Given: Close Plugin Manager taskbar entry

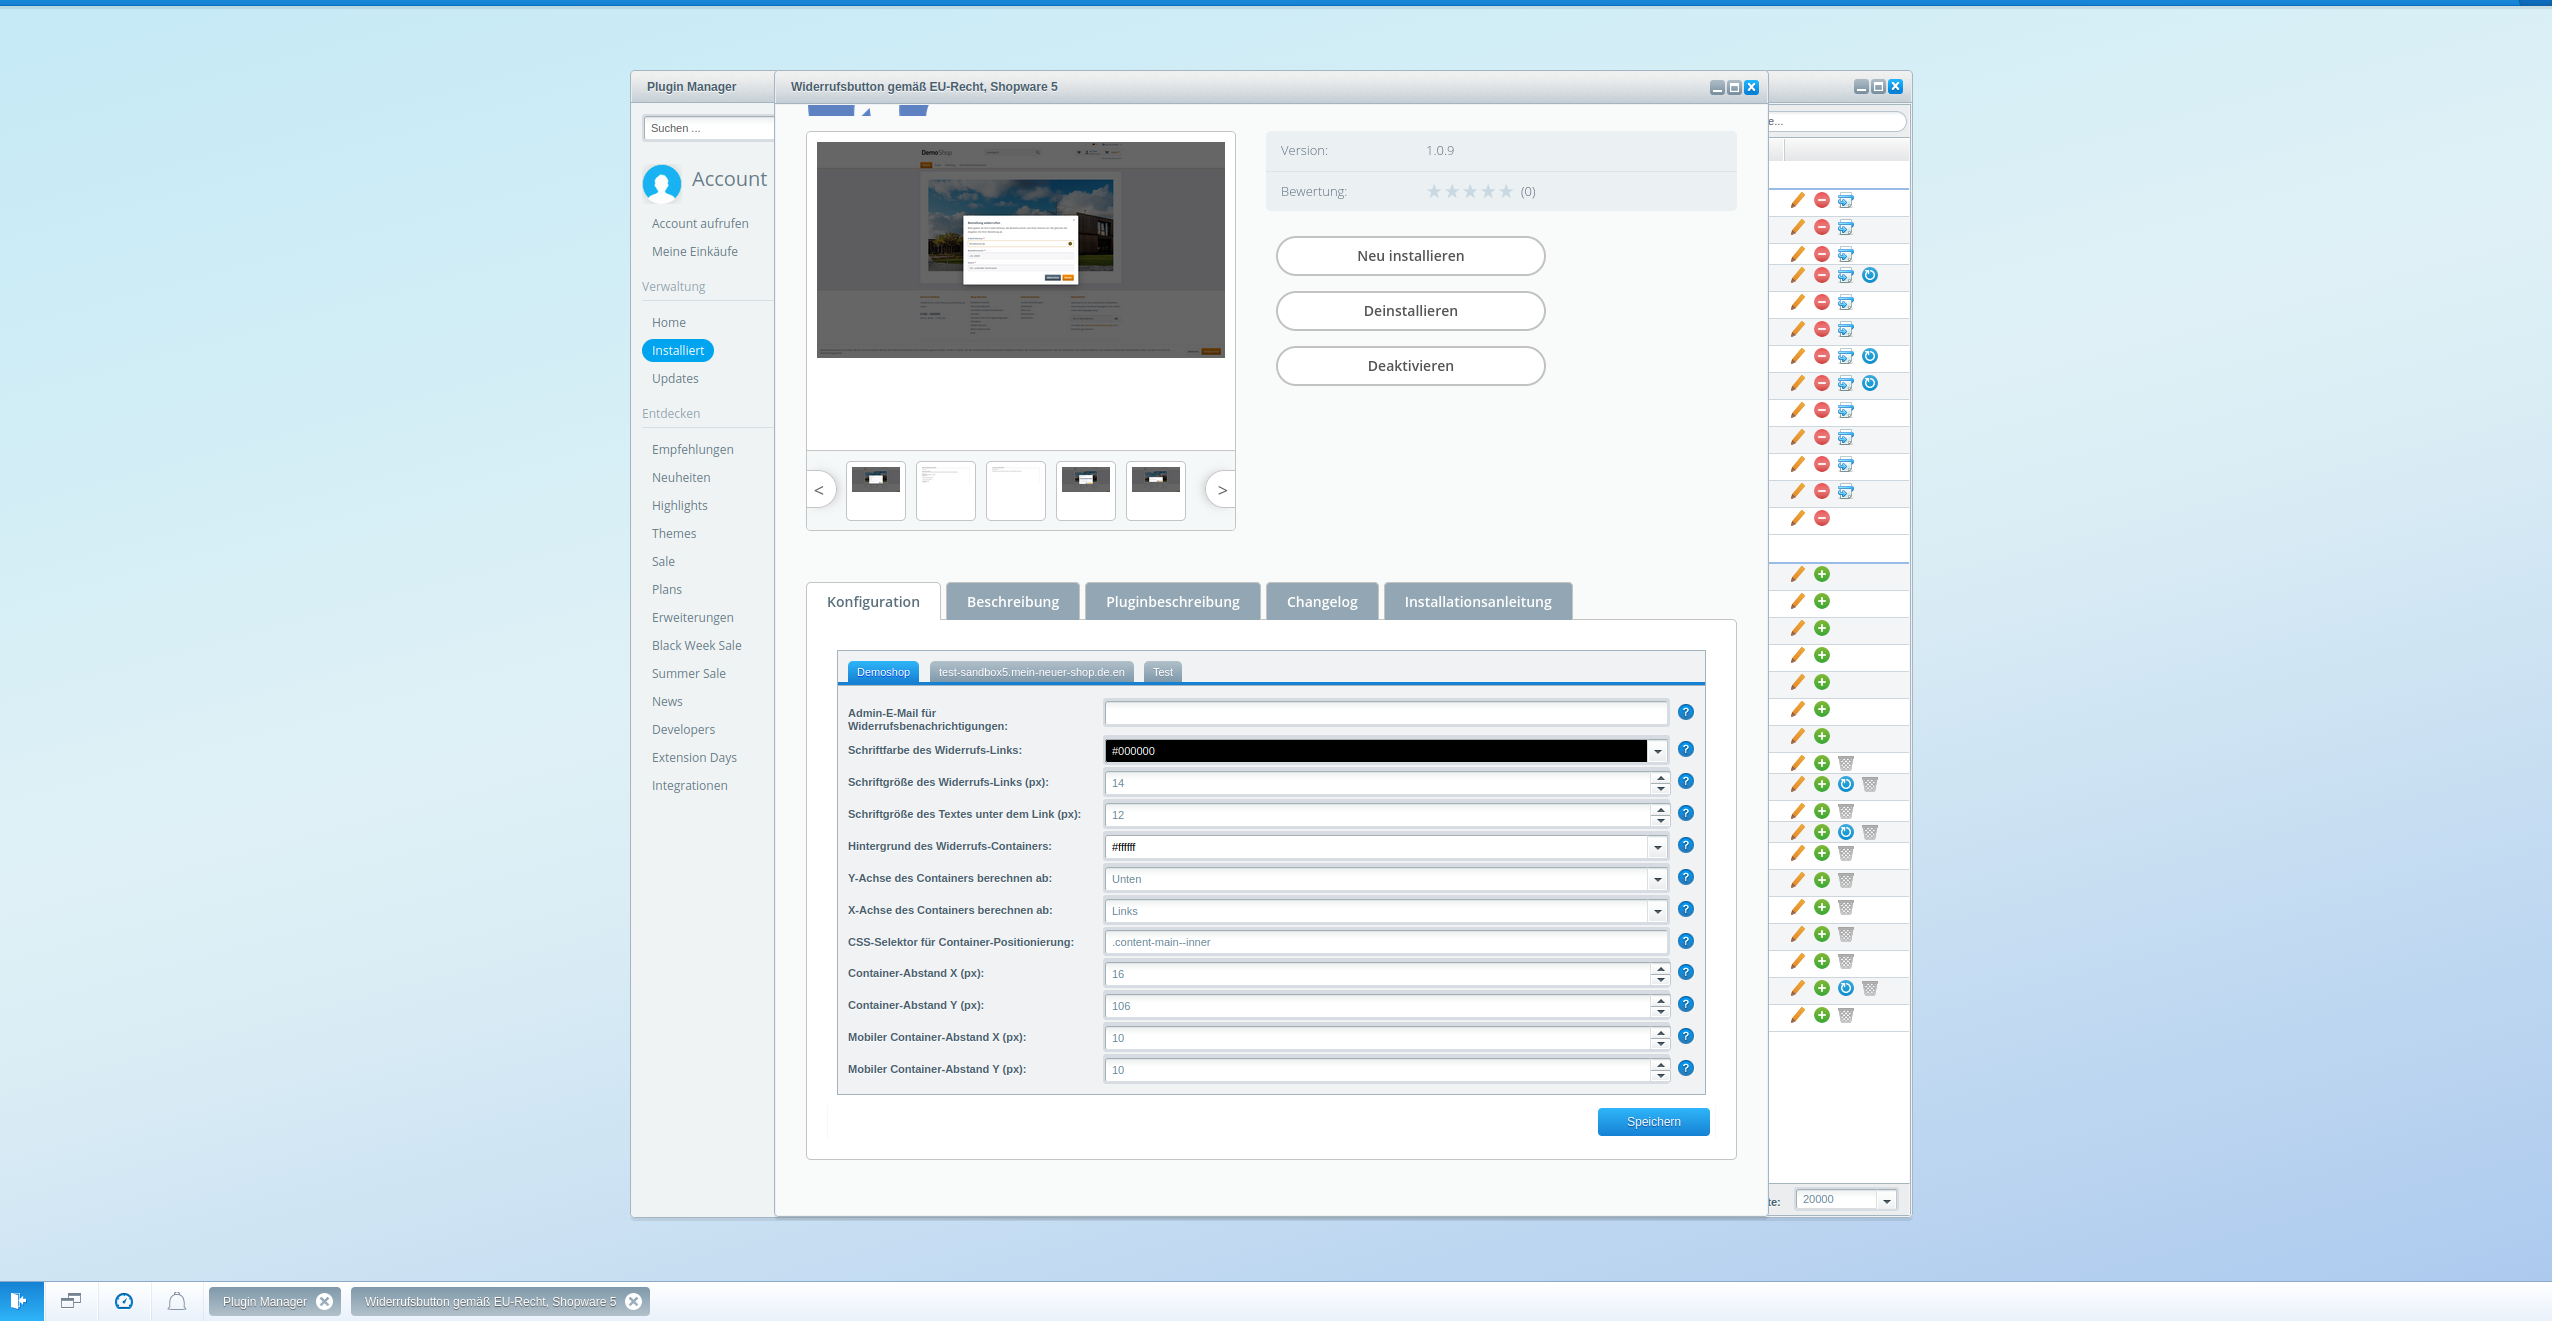Looking at the screenshot, I should point(324,1301).
